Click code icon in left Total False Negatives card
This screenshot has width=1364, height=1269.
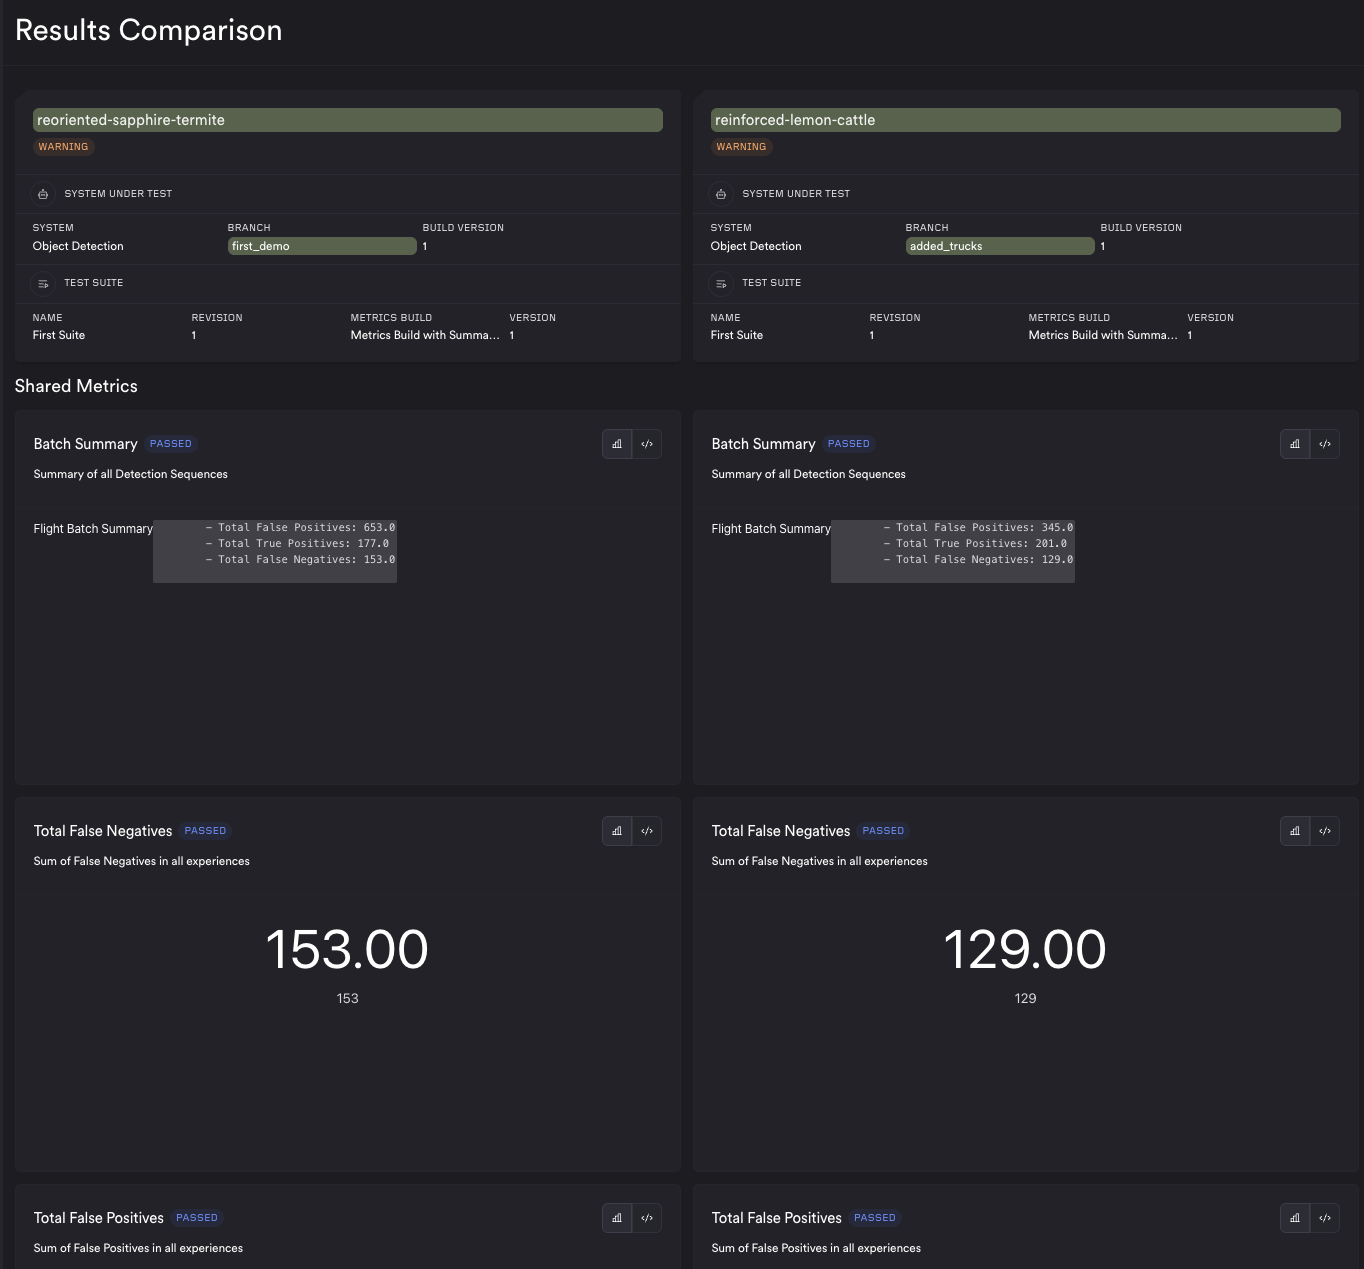coord(647,831)
